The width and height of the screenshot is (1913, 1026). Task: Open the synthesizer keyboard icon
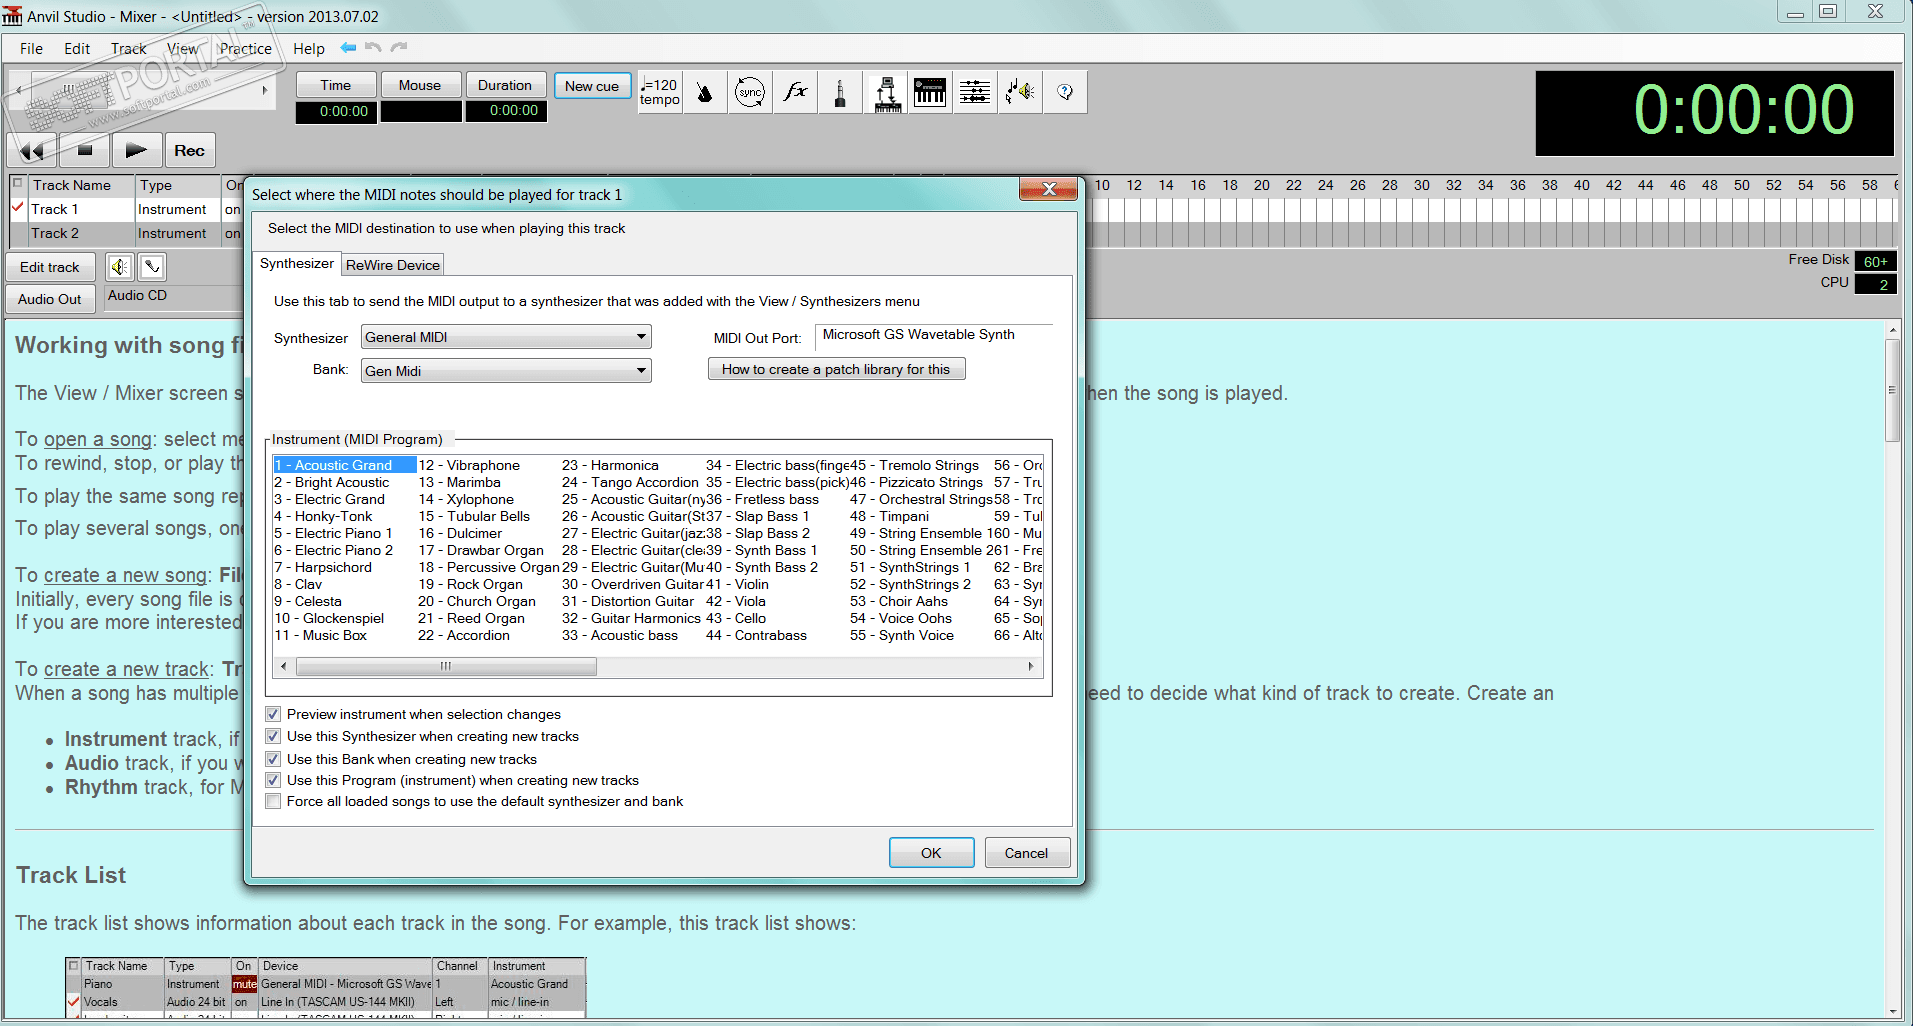930,92
